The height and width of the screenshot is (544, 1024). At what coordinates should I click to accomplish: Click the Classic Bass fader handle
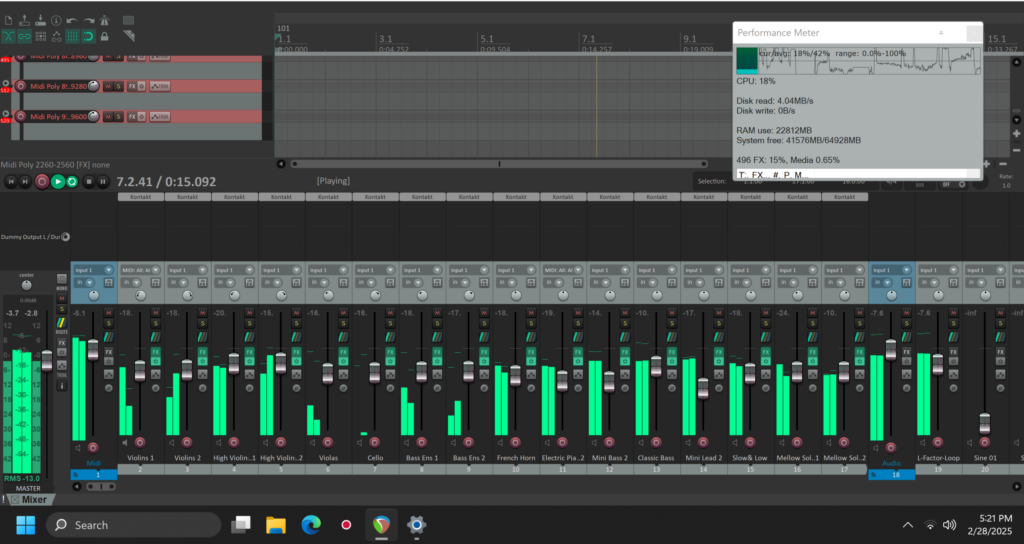[656, 366]
